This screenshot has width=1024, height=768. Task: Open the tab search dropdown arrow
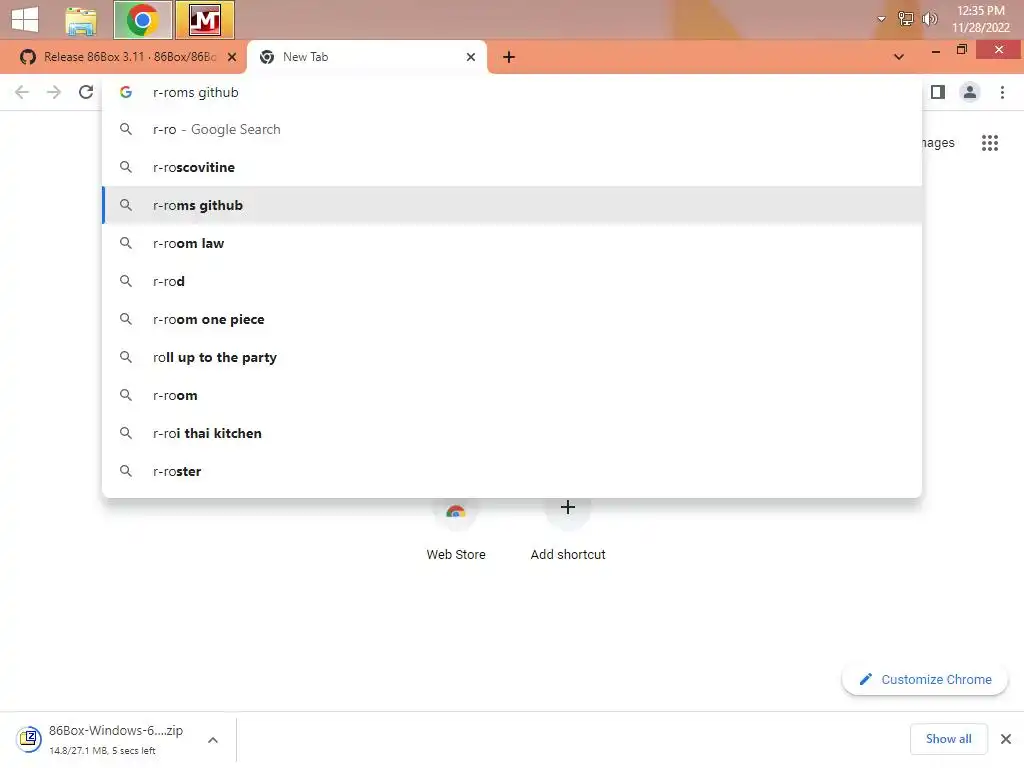tap(899, 57)
